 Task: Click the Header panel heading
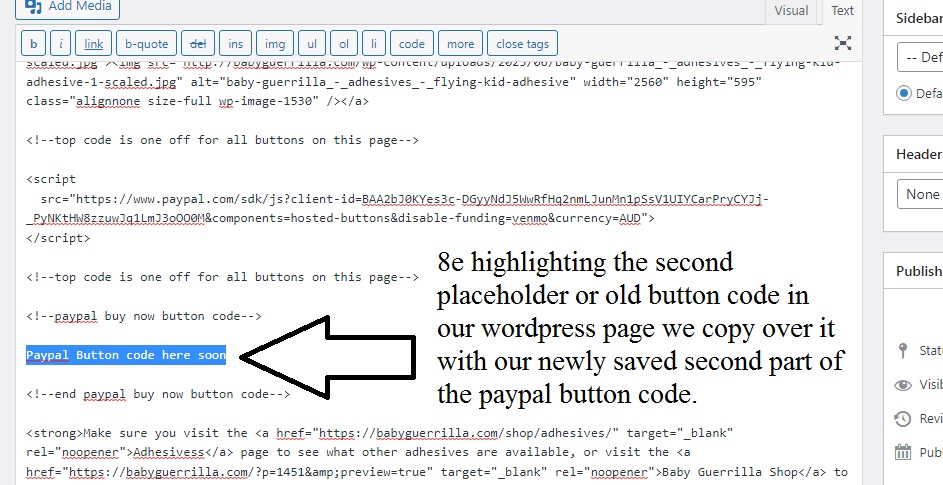[919, 155]
